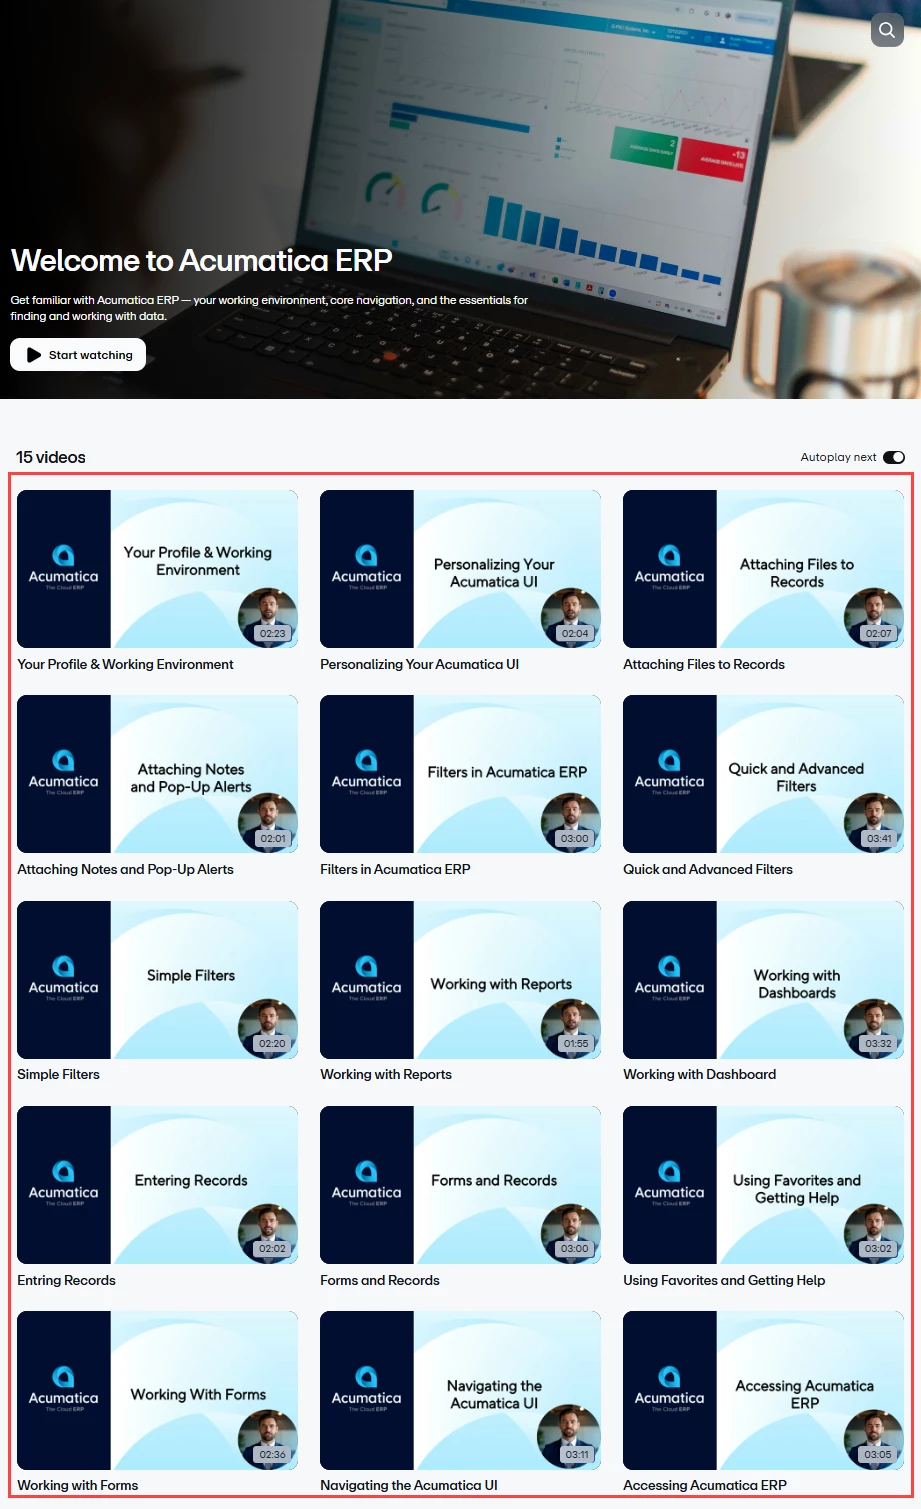921x1509 pixels.
Task: Open Filters in Acumatica ERP thumbnail
Action: [x=460, y=774]
